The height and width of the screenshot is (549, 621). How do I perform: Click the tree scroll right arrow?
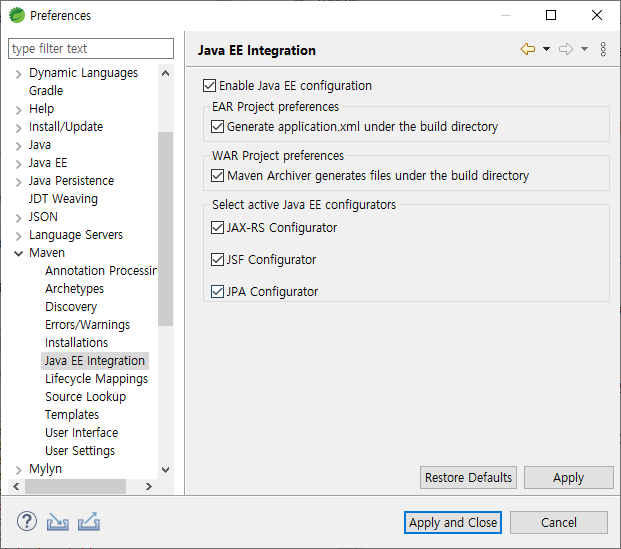149,486
